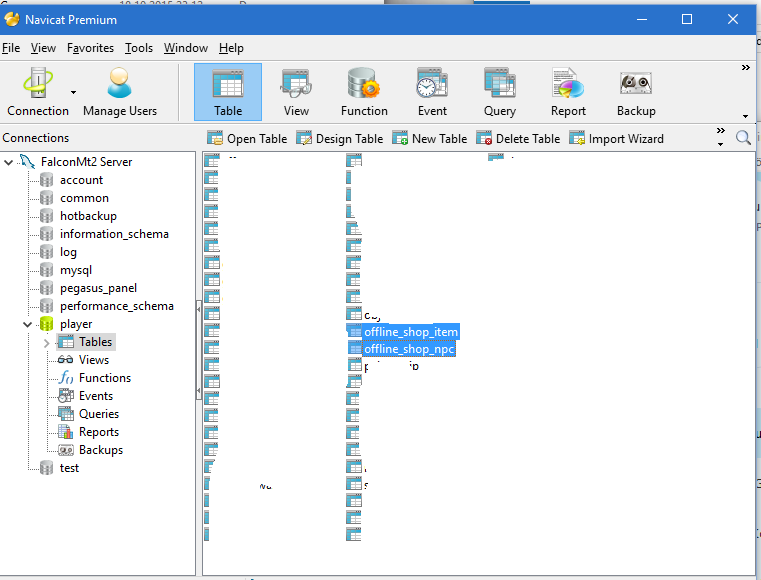Select offline_shop_npc table
Viewport: 761px width, 580px height.
(x=409, y=349)
